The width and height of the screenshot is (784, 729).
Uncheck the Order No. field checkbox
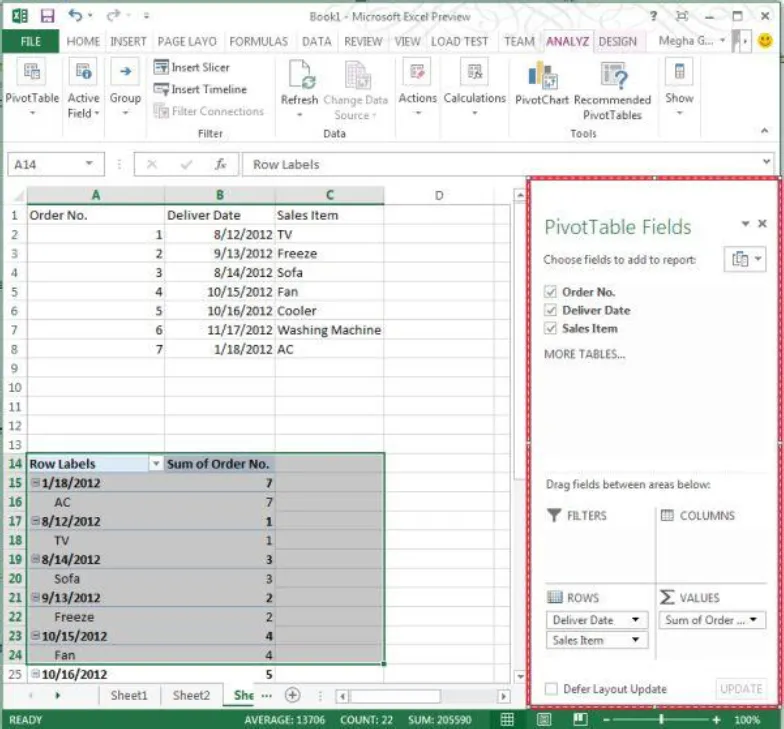click(550, 292)
